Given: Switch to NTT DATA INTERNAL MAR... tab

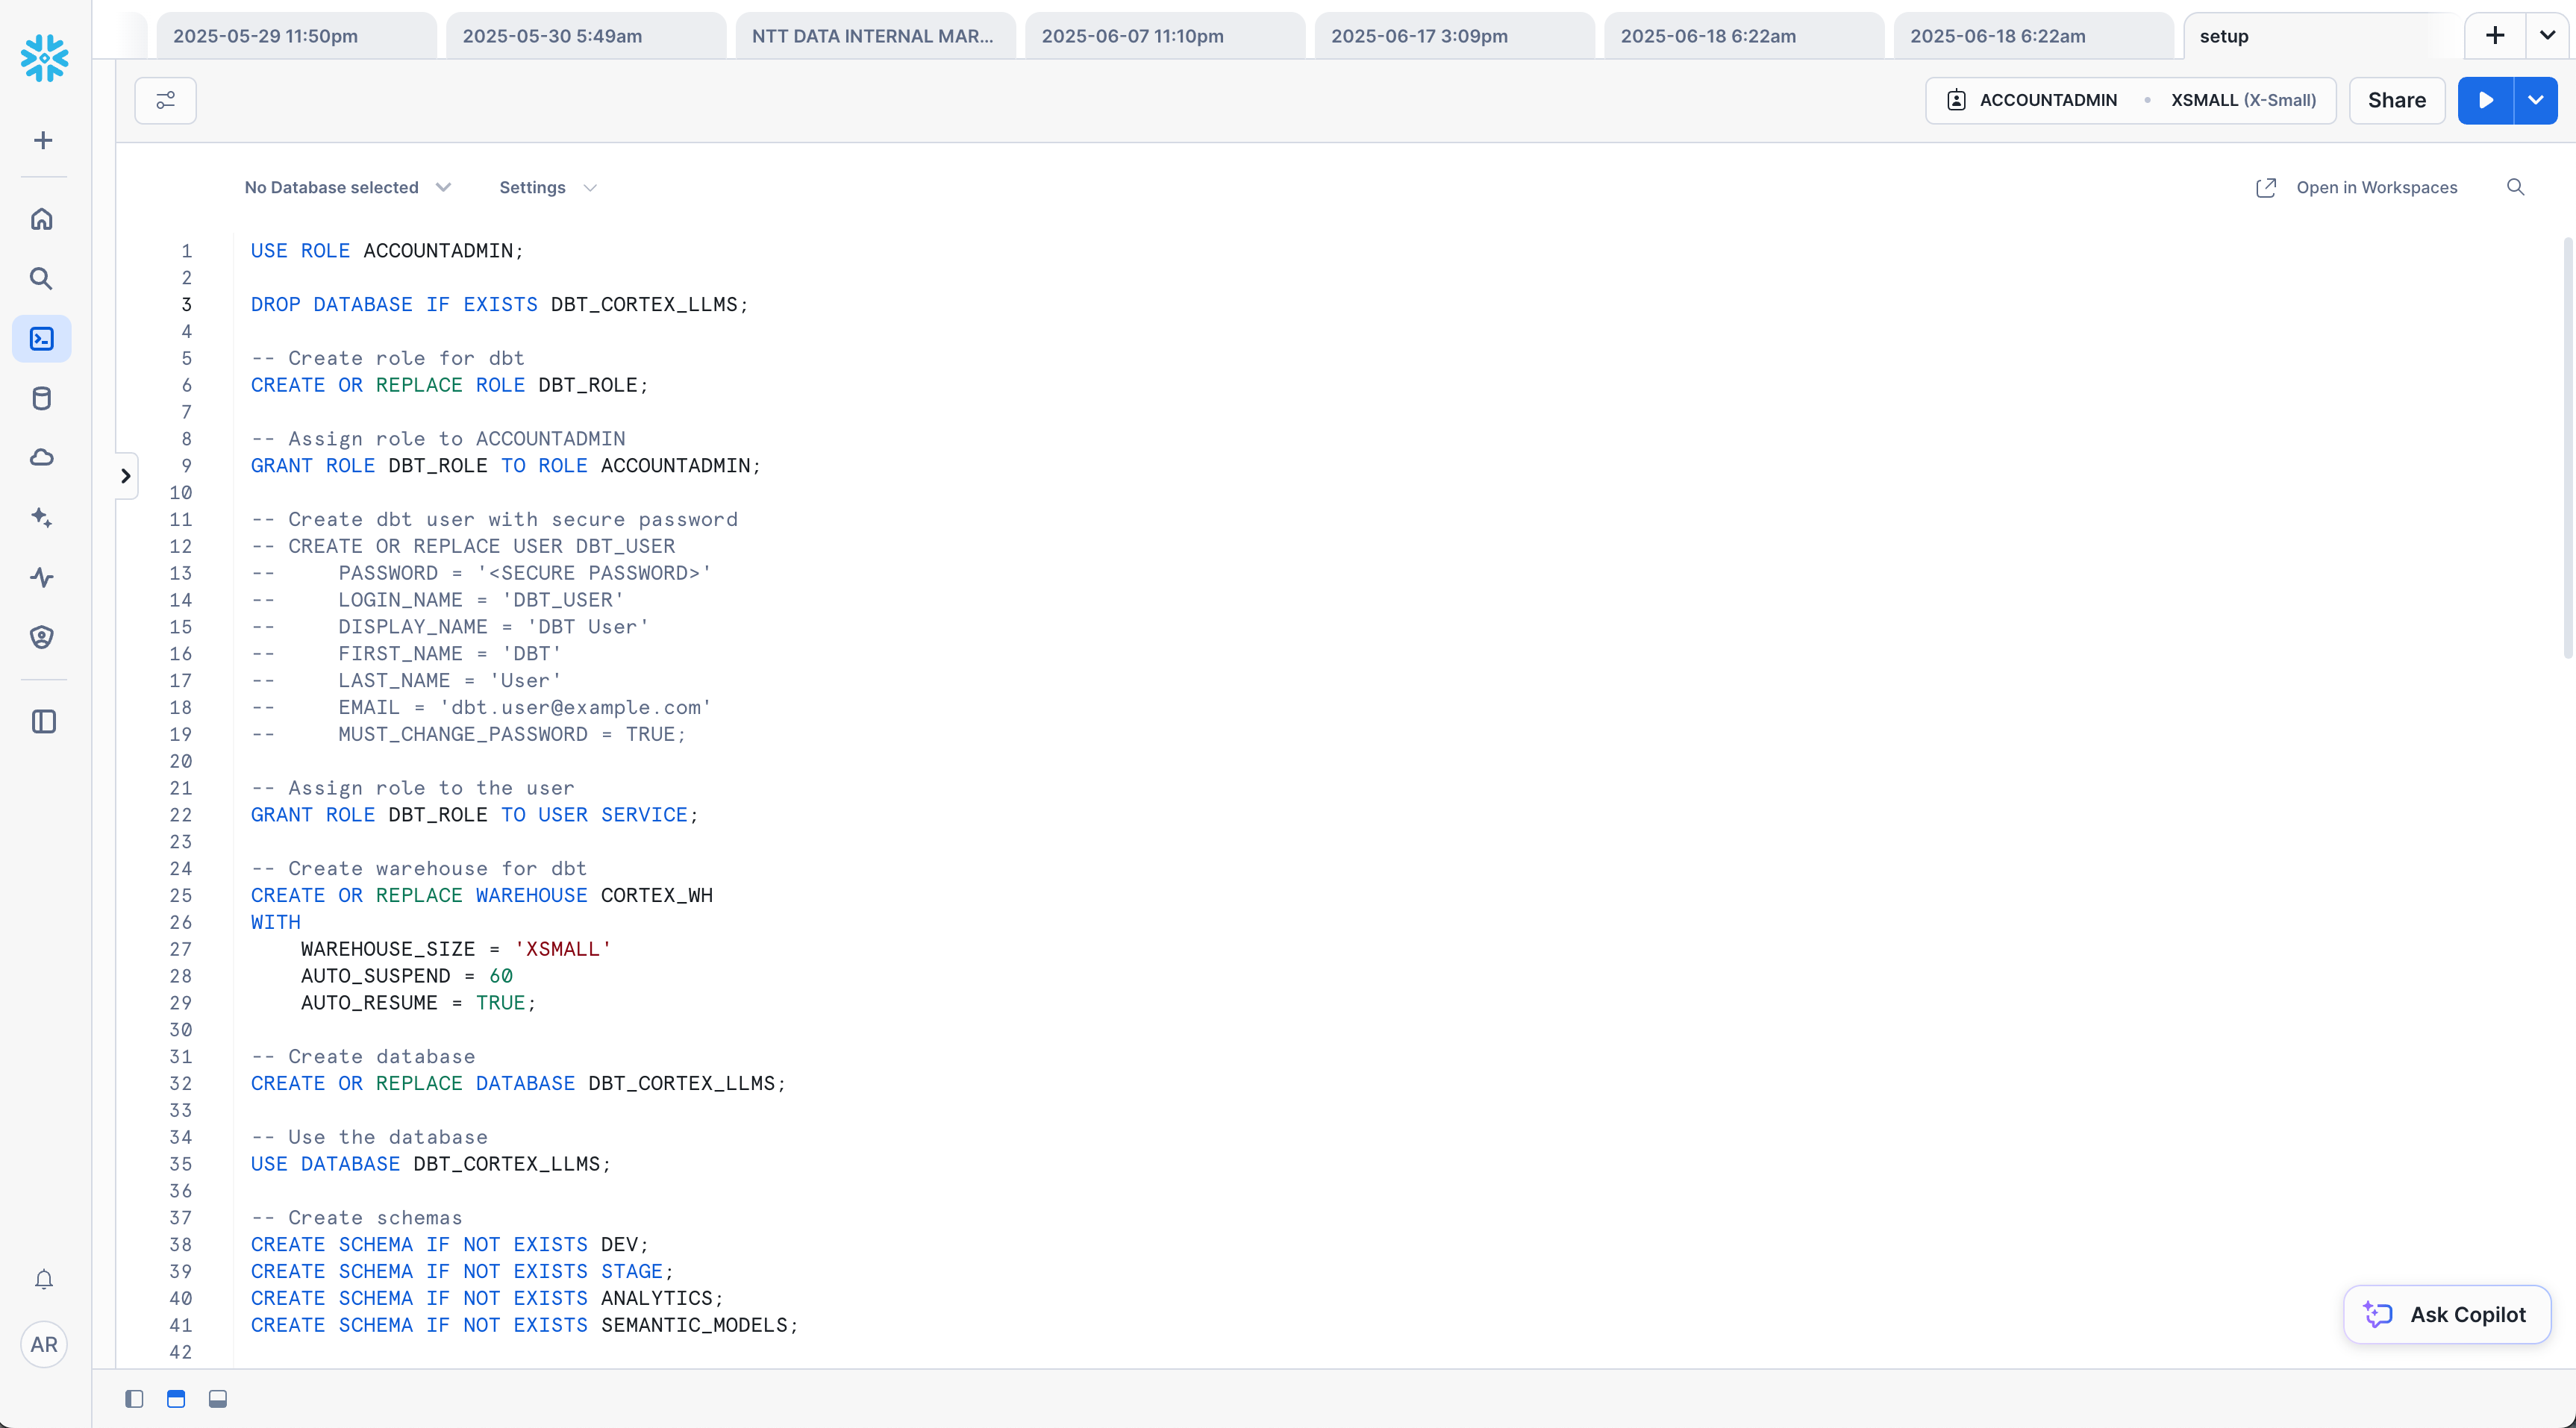Looking at the screenshot, I should pyautogui.click(x=874, y=36).
